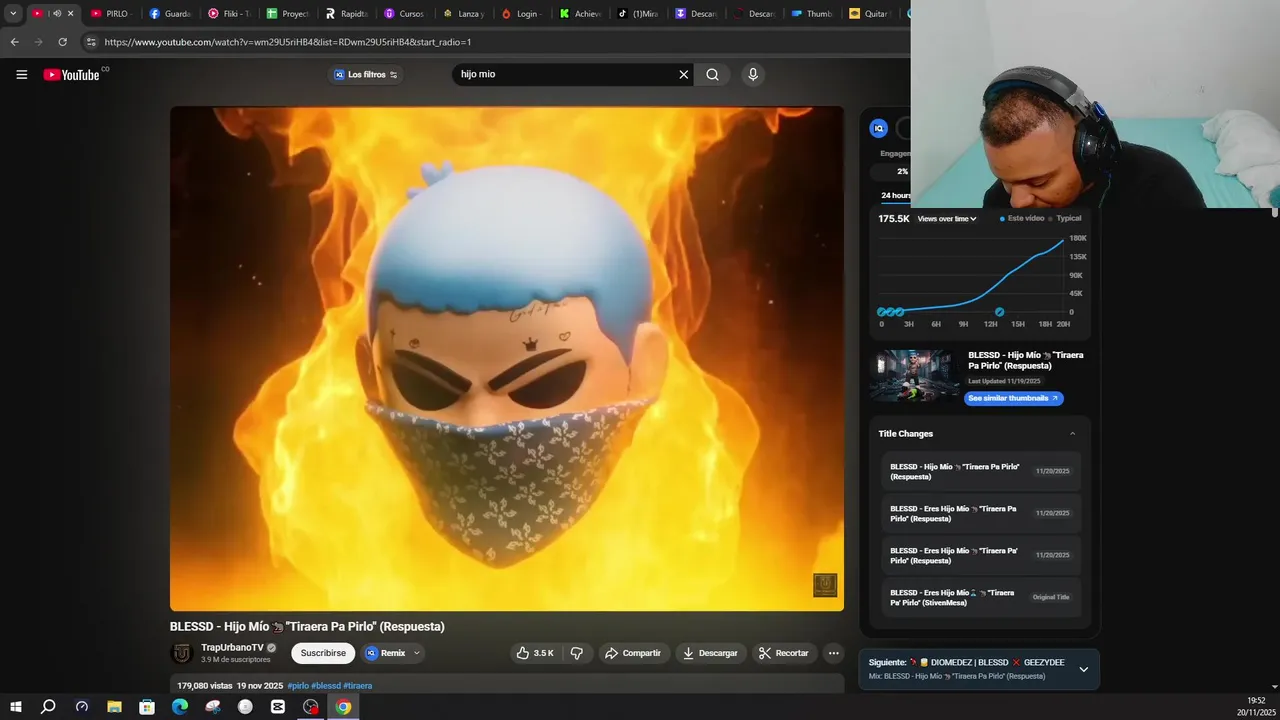
Task: Toggle the 'Typical' chart legend
Action: (x=1066, y=218)
